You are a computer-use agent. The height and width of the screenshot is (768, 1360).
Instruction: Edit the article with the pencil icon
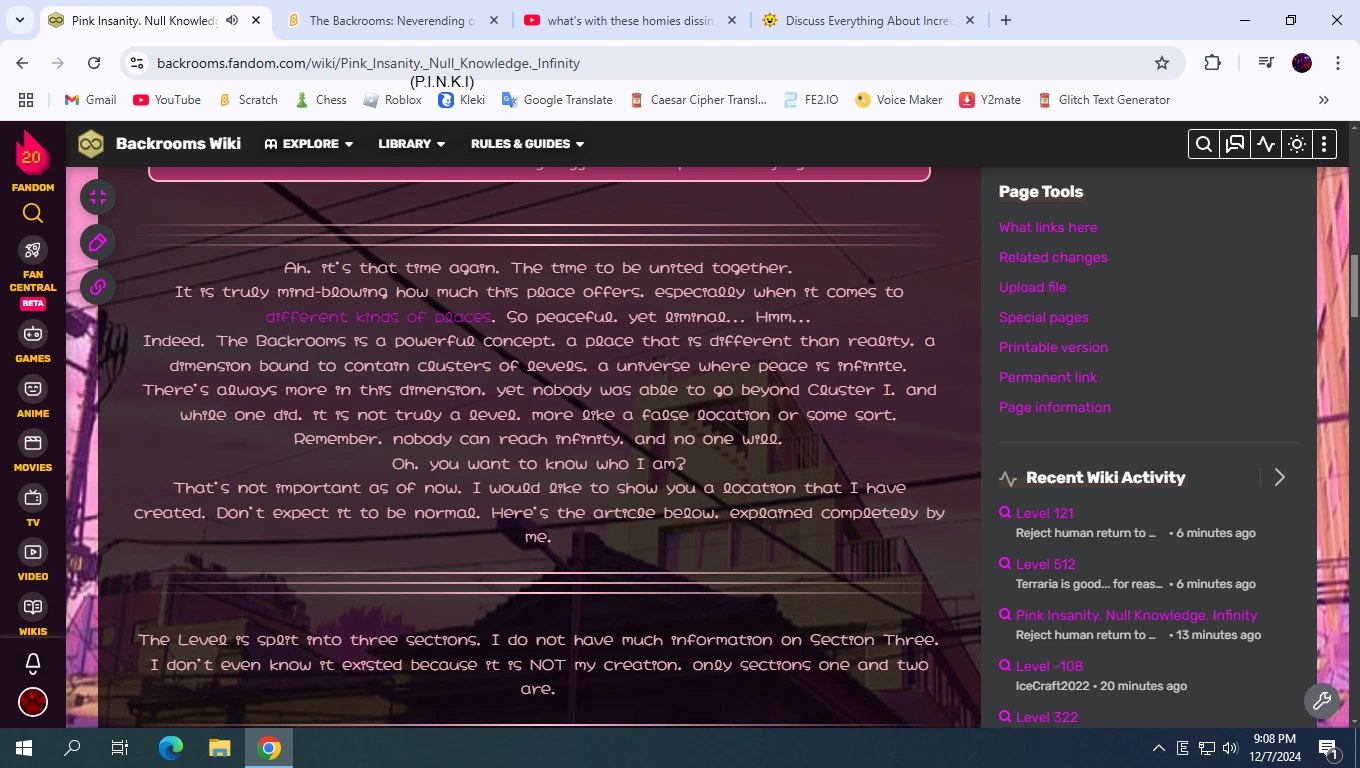pyautogui.click(x=97, y=242)
